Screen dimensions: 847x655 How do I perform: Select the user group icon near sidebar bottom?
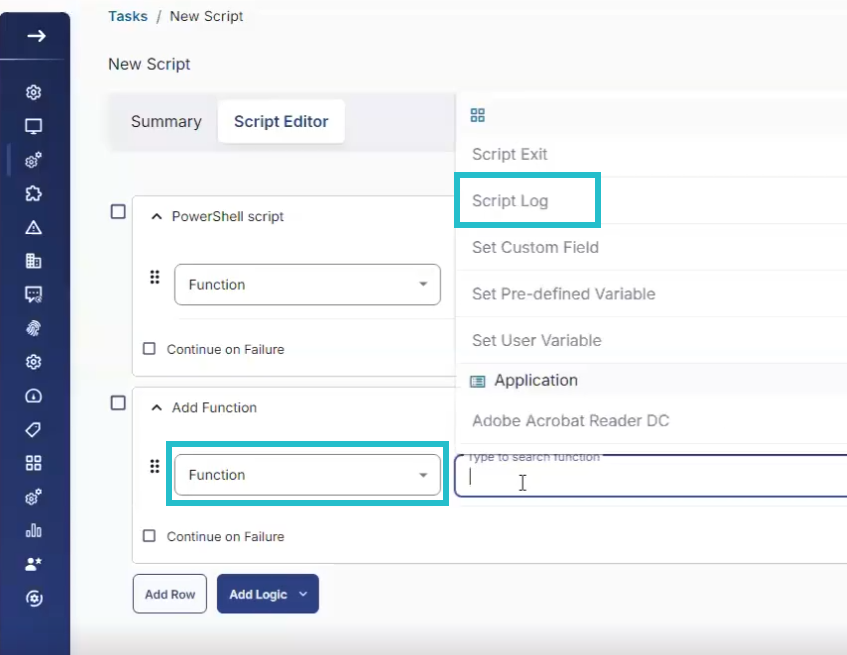34,562
